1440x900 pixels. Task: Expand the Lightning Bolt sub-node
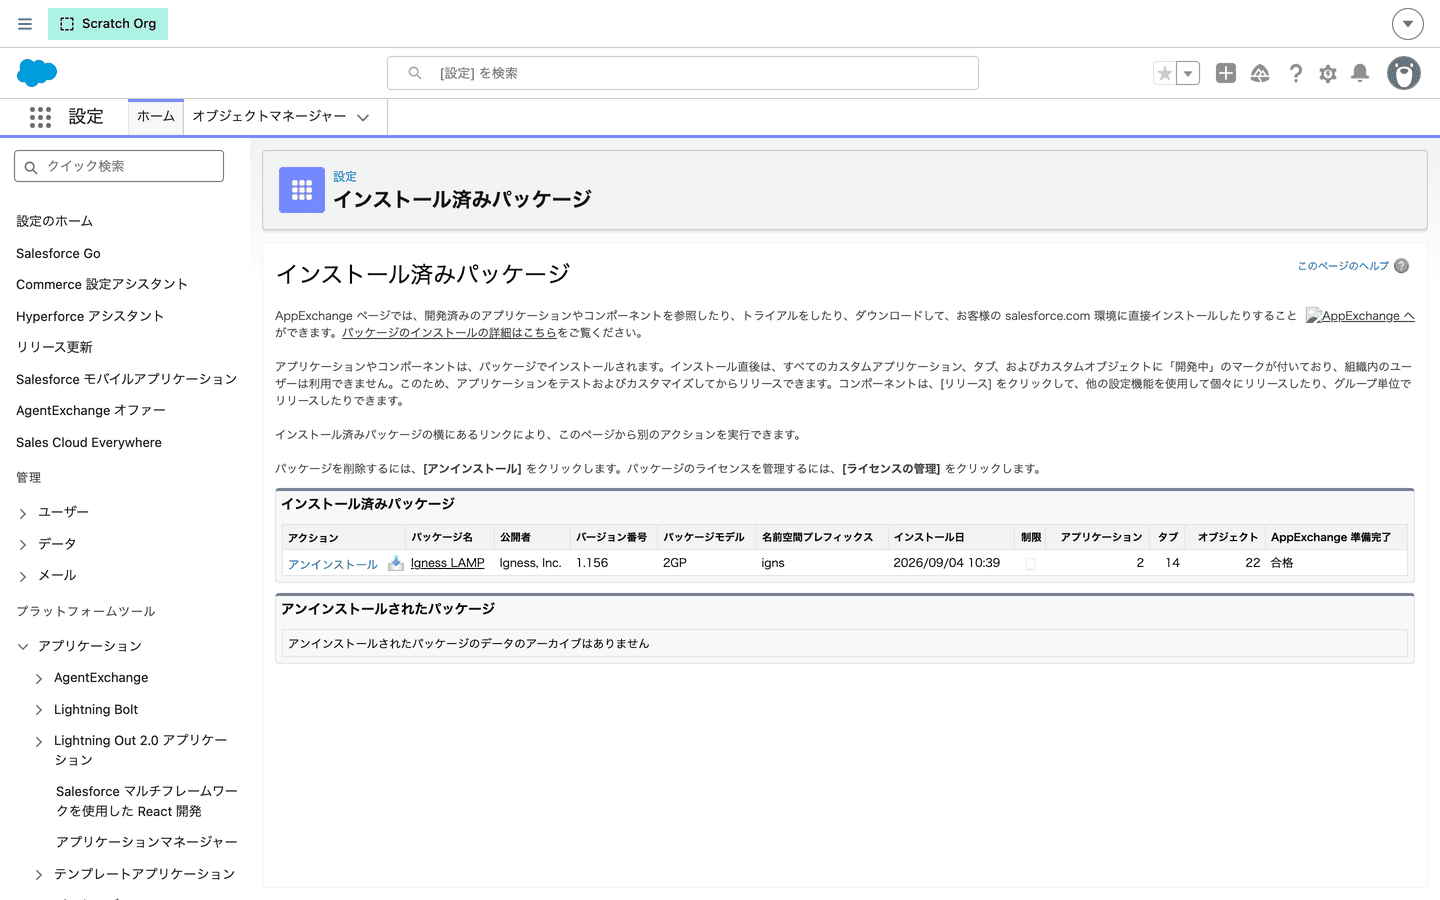pyautogui.click(x=39, y=710)
